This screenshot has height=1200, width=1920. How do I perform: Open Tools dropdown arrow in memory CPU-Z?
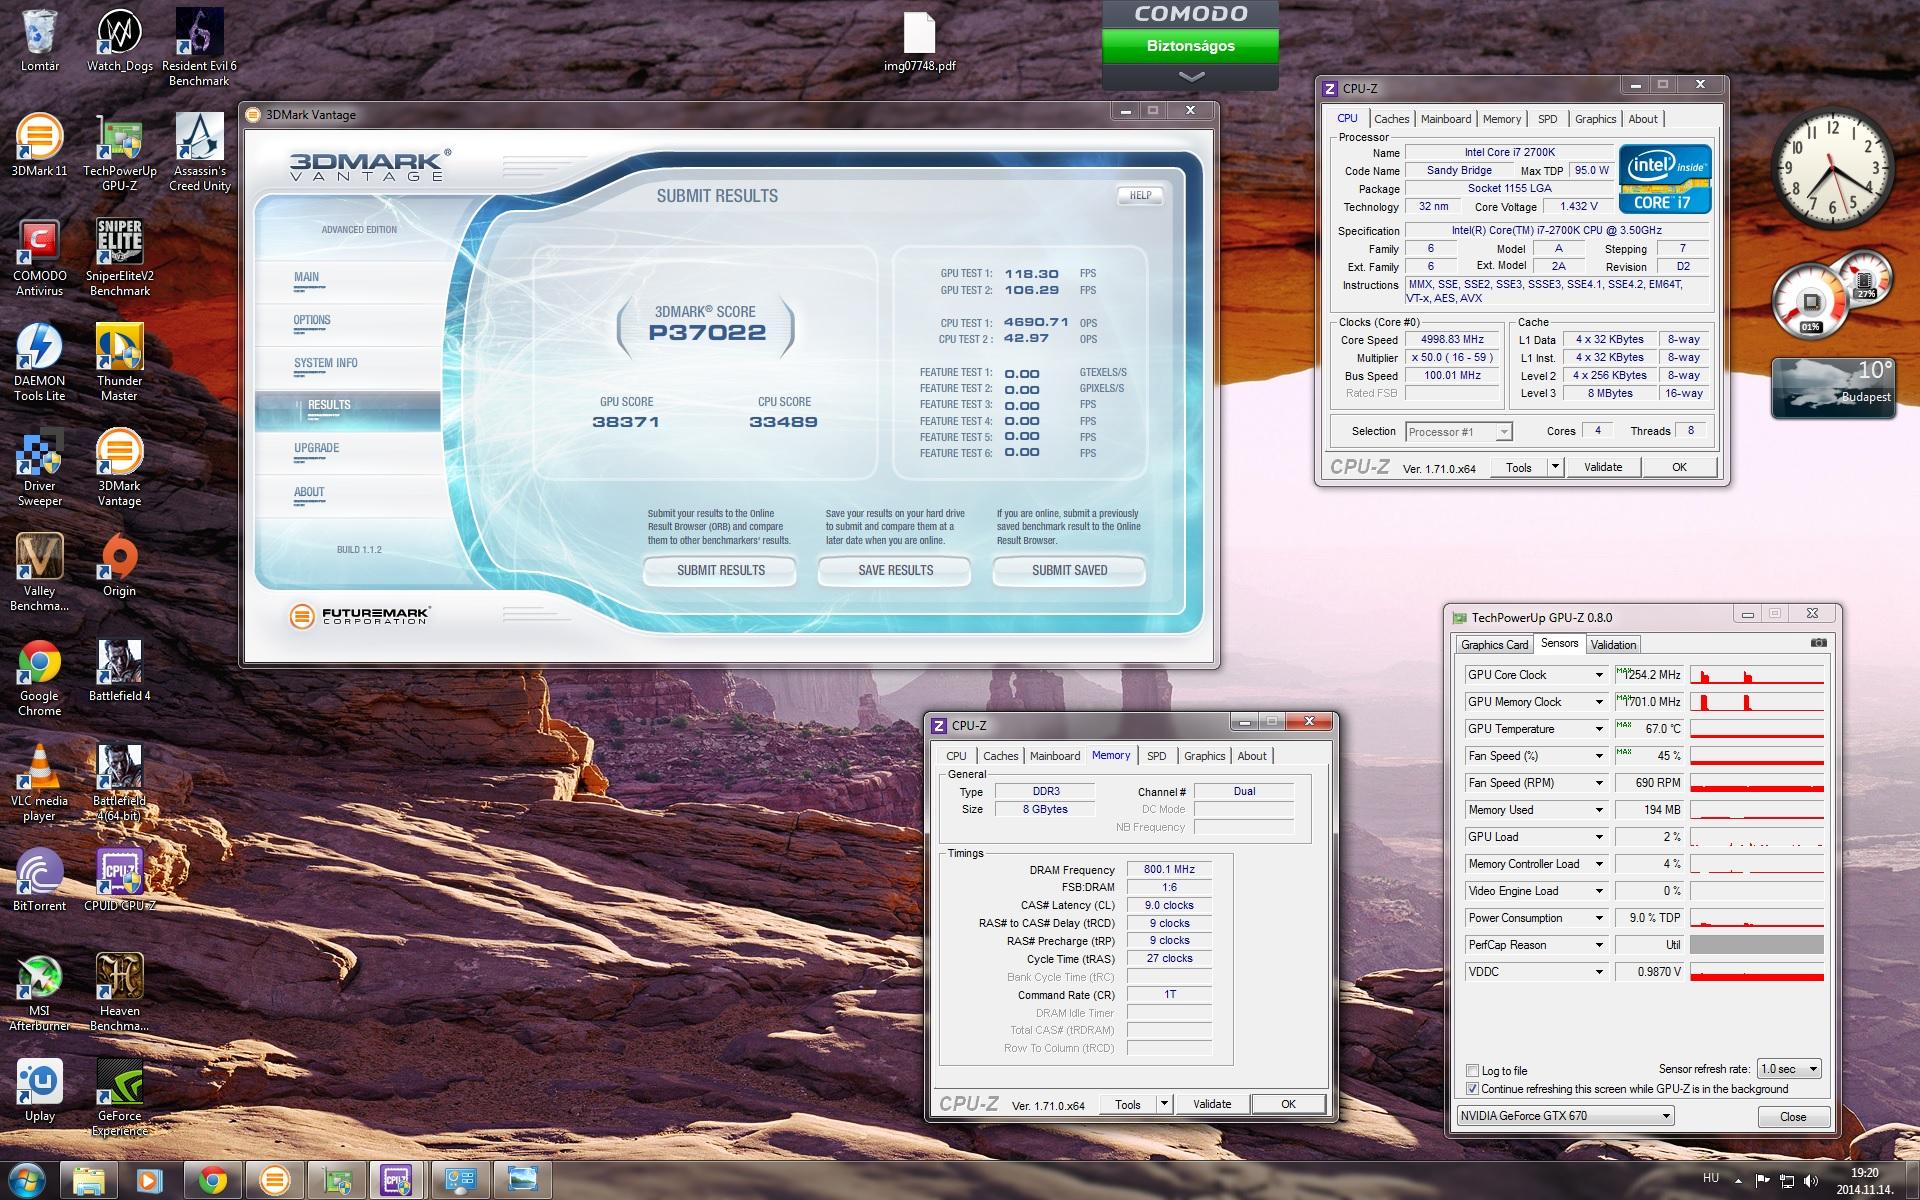[1163, 1104]
